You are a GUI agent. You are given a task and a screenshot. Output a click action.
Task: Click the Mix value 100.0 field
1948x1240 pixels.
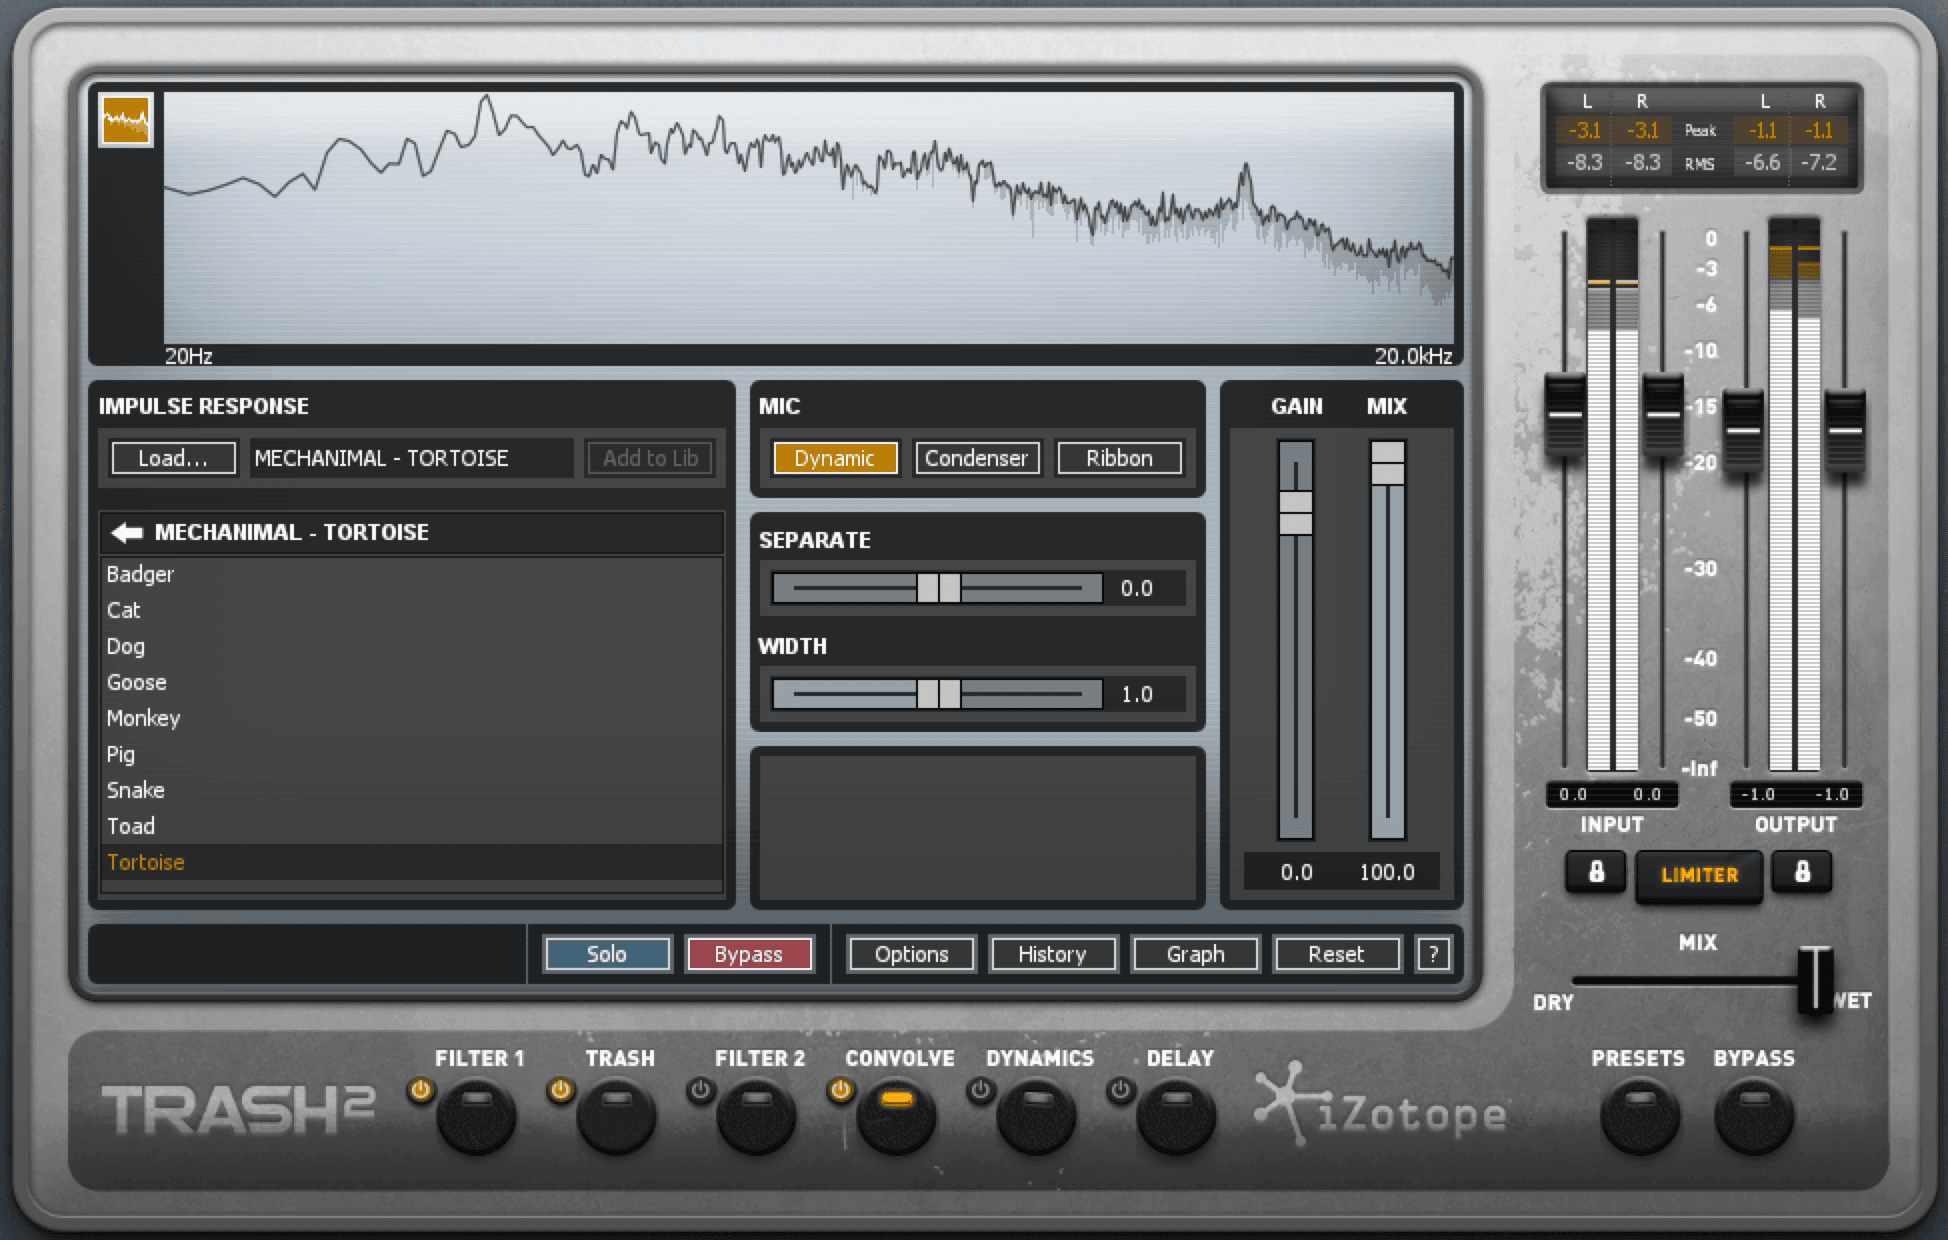click(x=1387, y=872)
